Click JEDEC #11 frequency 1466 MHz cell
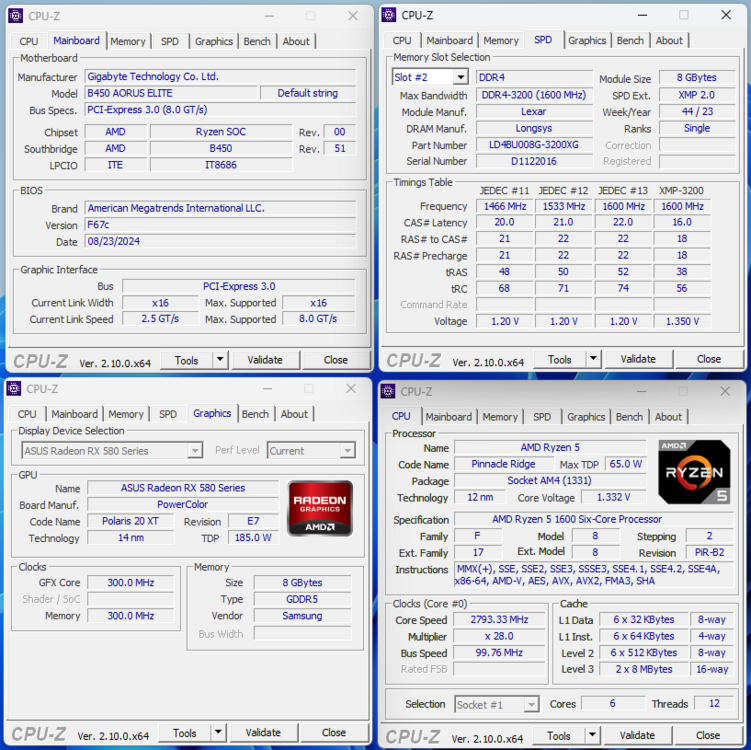 tap(505, 206)
